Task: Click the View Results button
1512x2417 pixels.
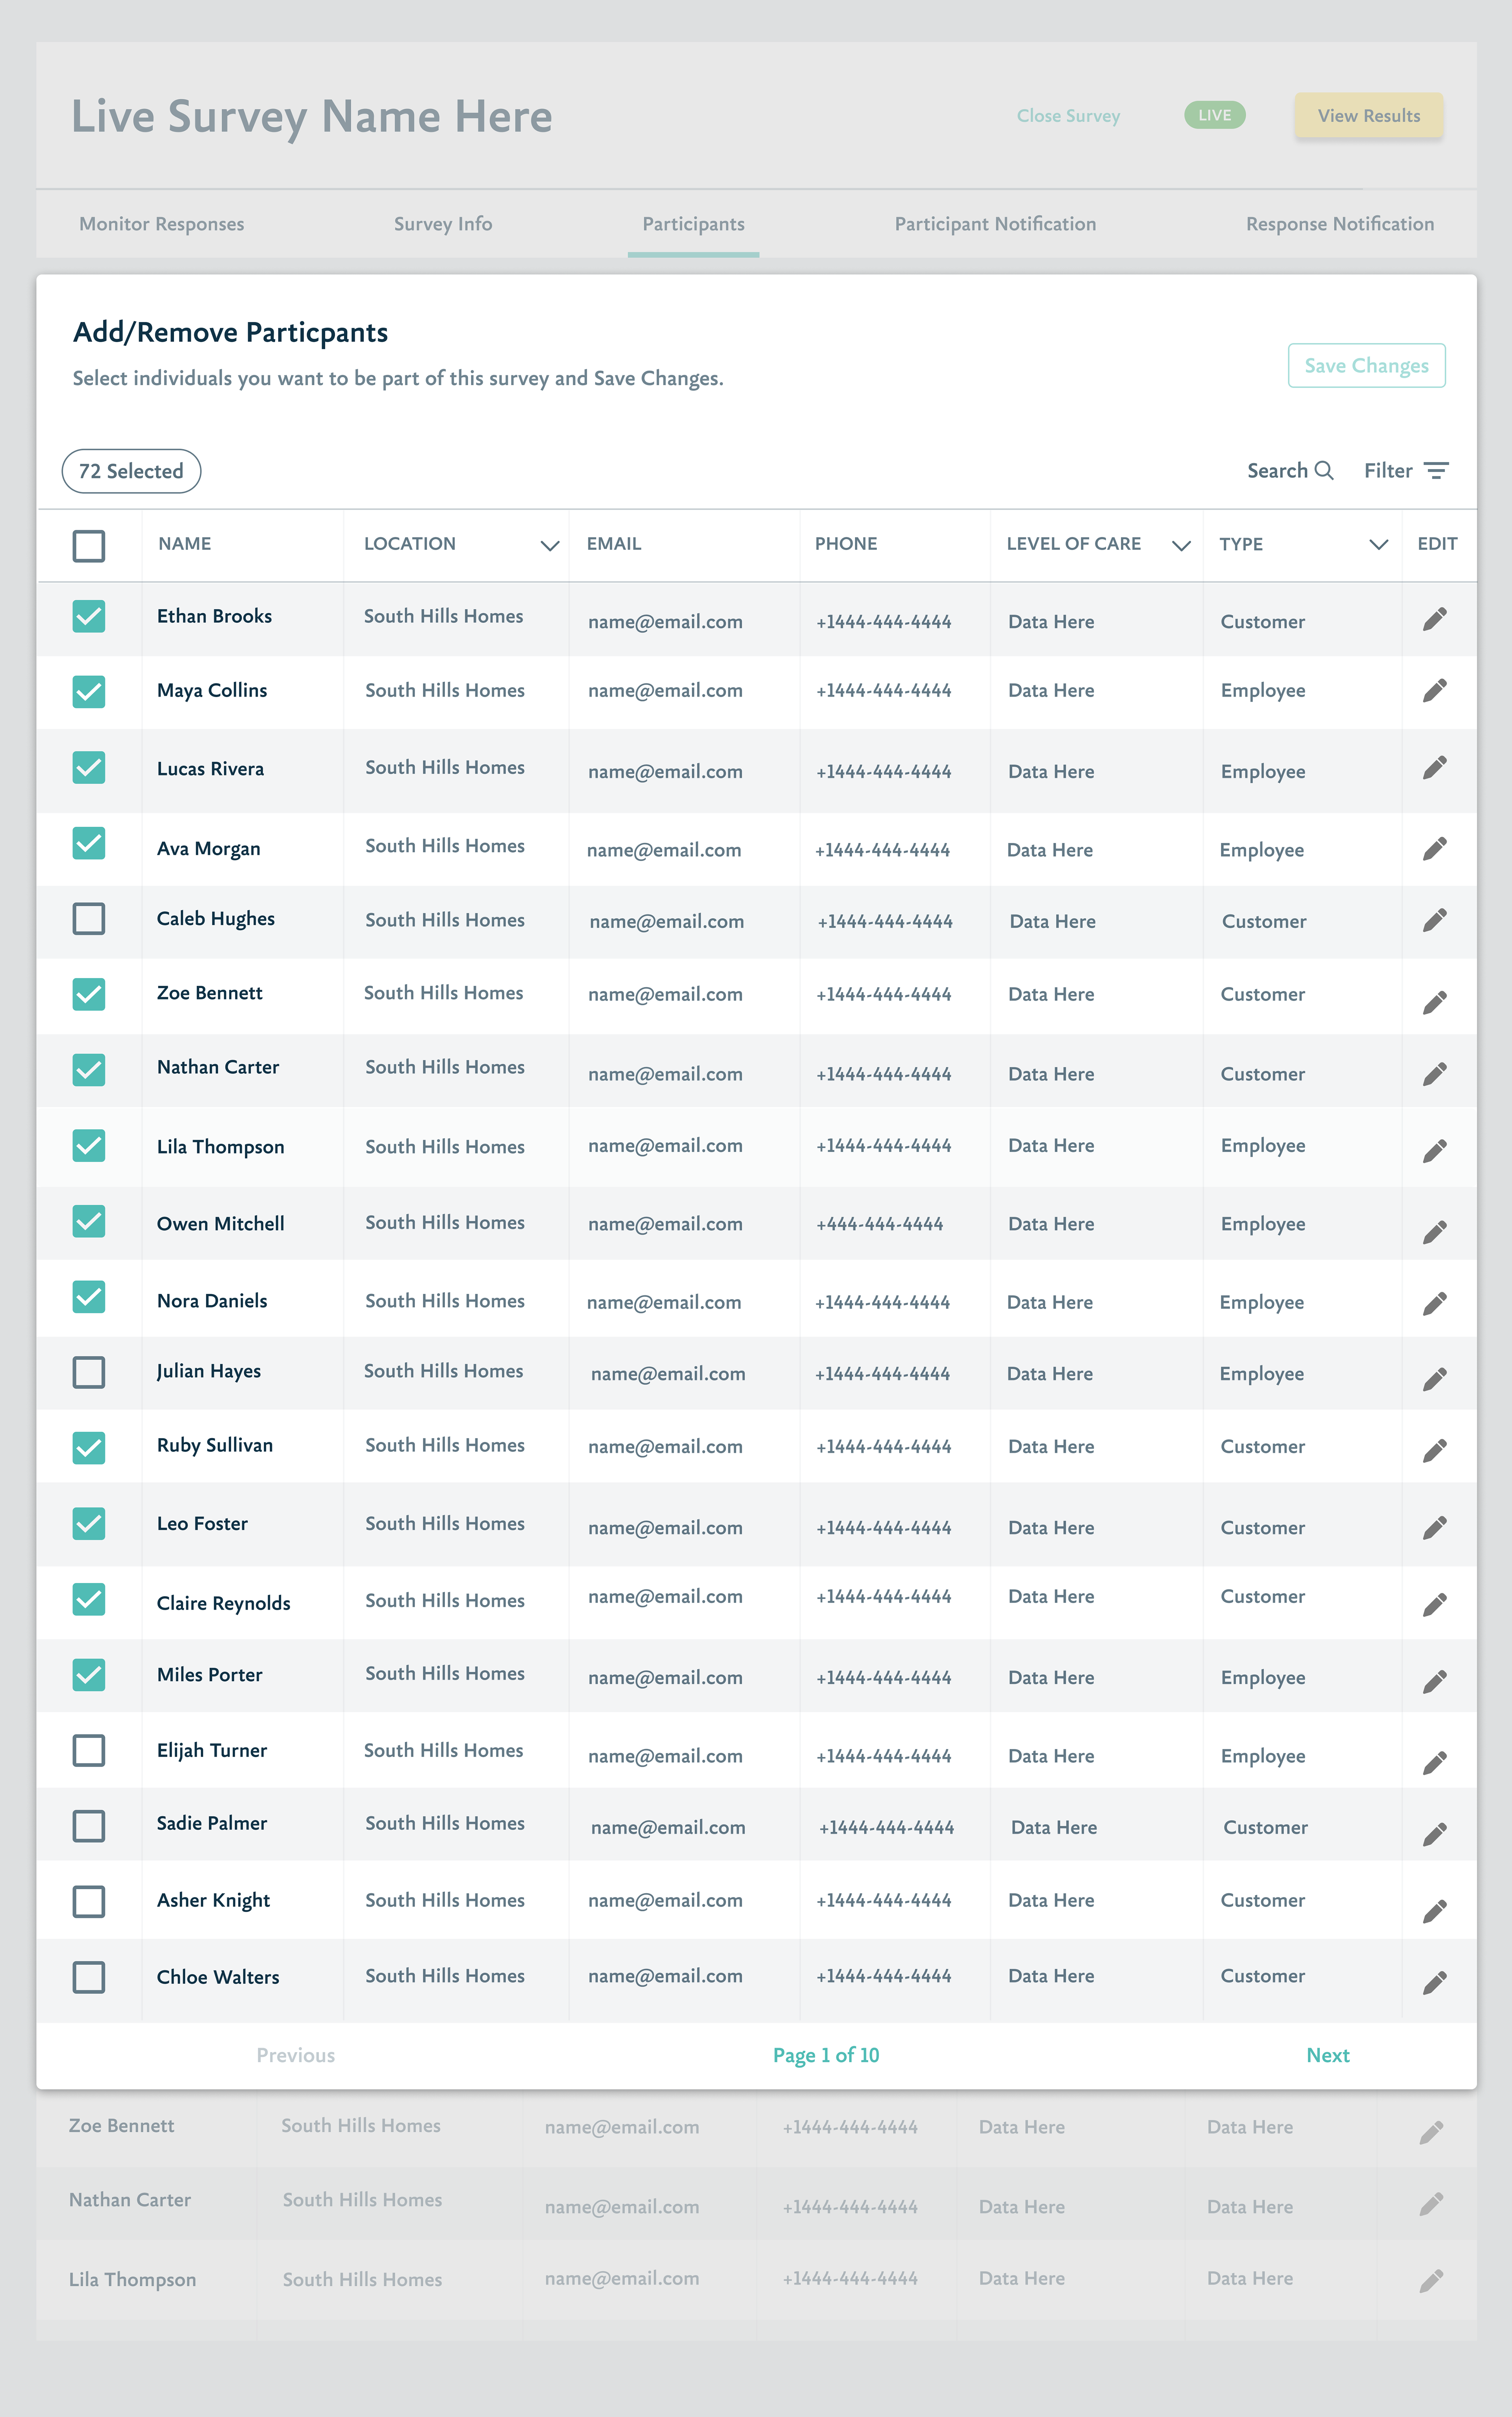Action: click(x=1369, y=116)
